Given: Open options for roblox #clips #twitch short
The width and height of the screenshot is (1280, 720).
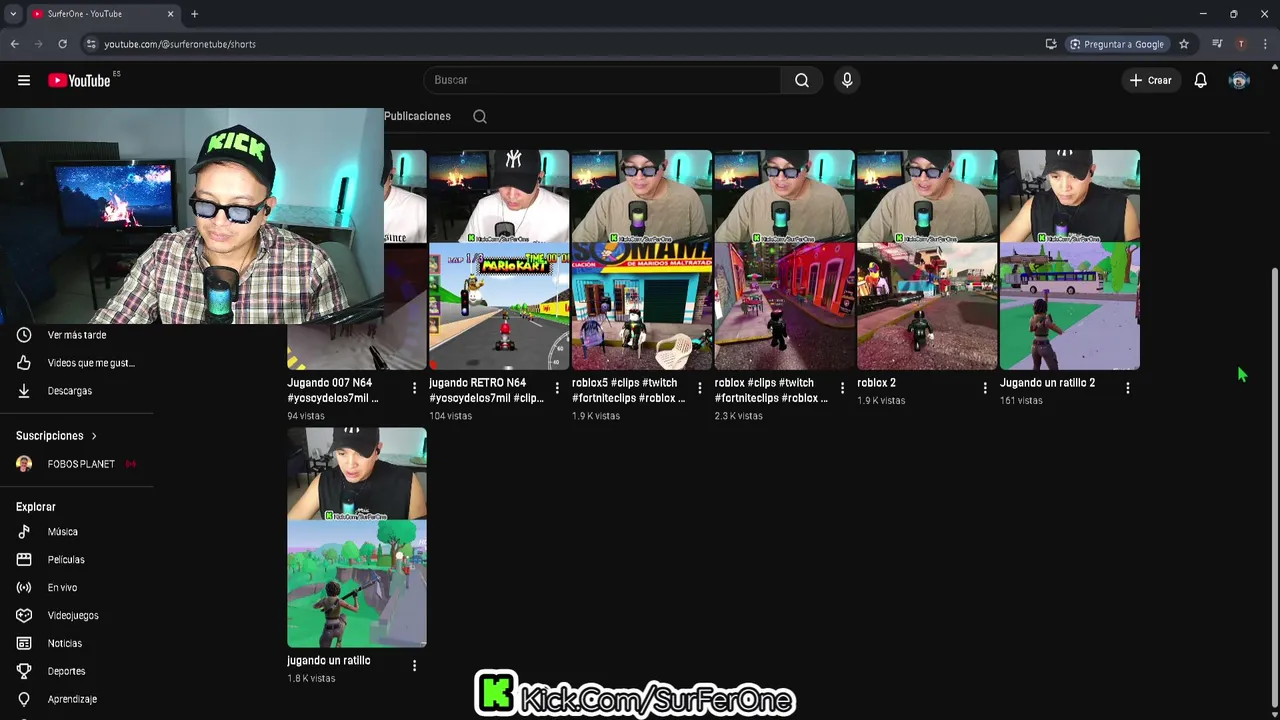Looking at the screenshot, I should (x=842, y=388).
